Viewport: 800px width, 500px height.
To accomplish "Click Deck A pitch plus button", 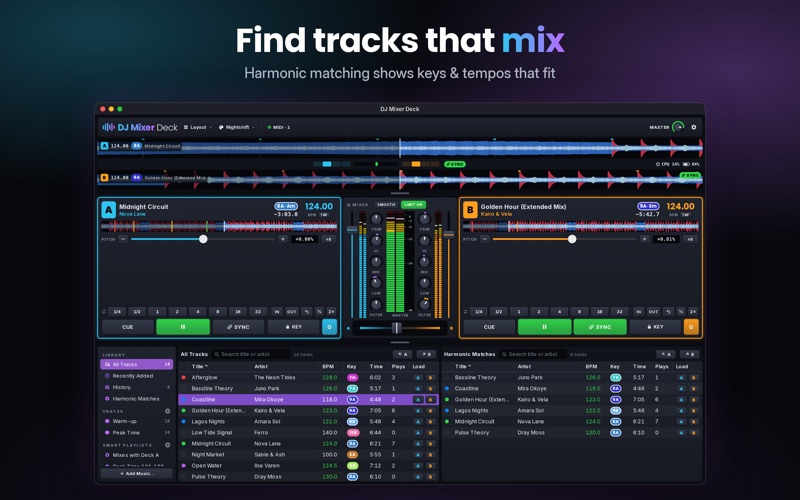I will point(283,239).
